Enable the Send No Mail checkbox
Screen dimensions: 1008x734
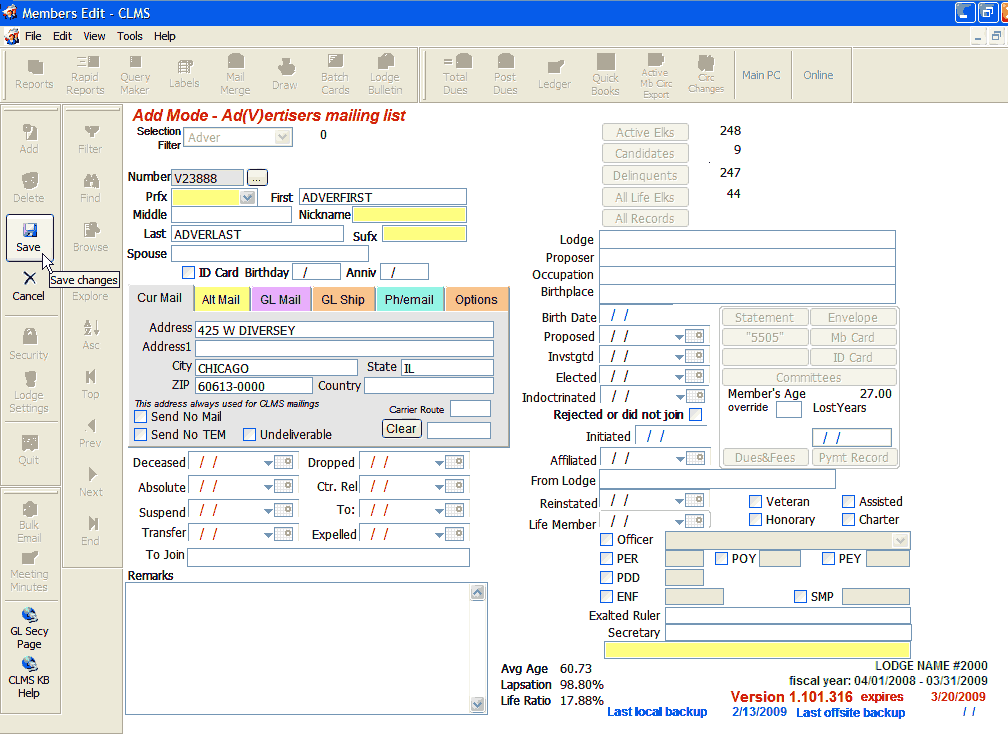141,416
